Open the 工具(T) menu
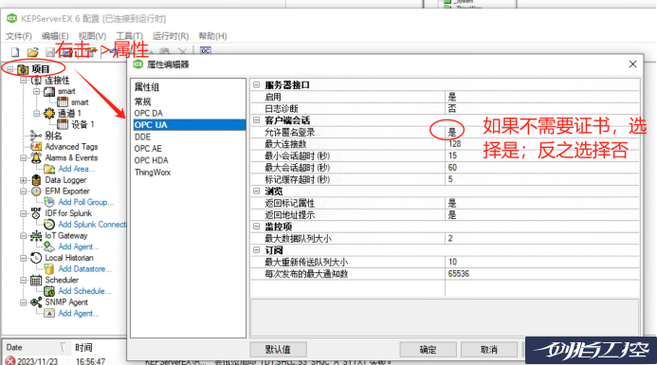The image size is (657, 365). (x=129, y=36)
